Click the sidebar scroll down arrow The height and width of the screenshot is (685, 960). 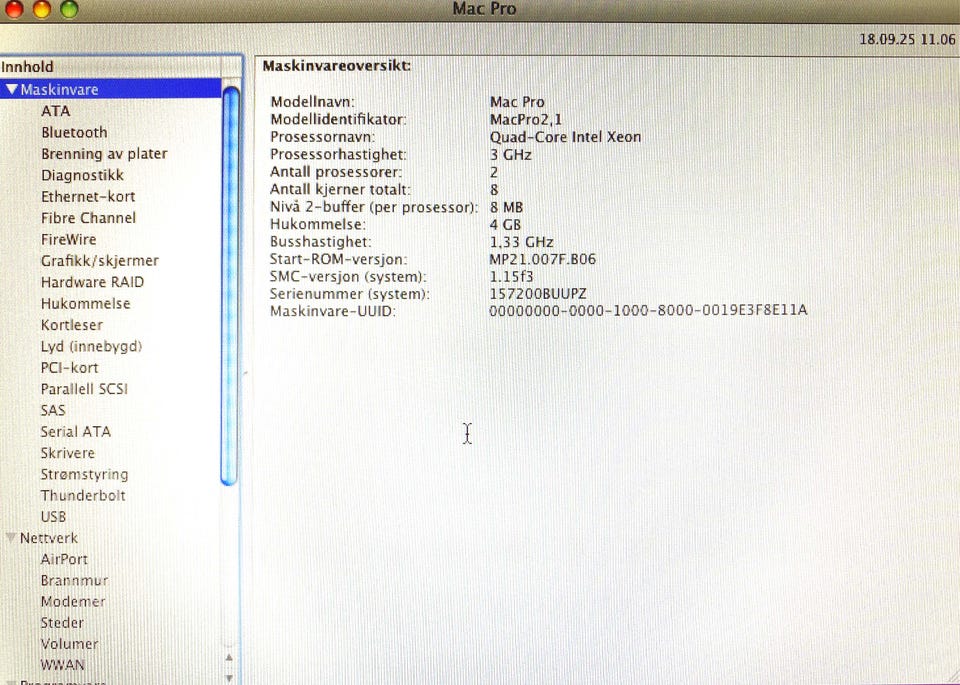click(x=229, y=677)
